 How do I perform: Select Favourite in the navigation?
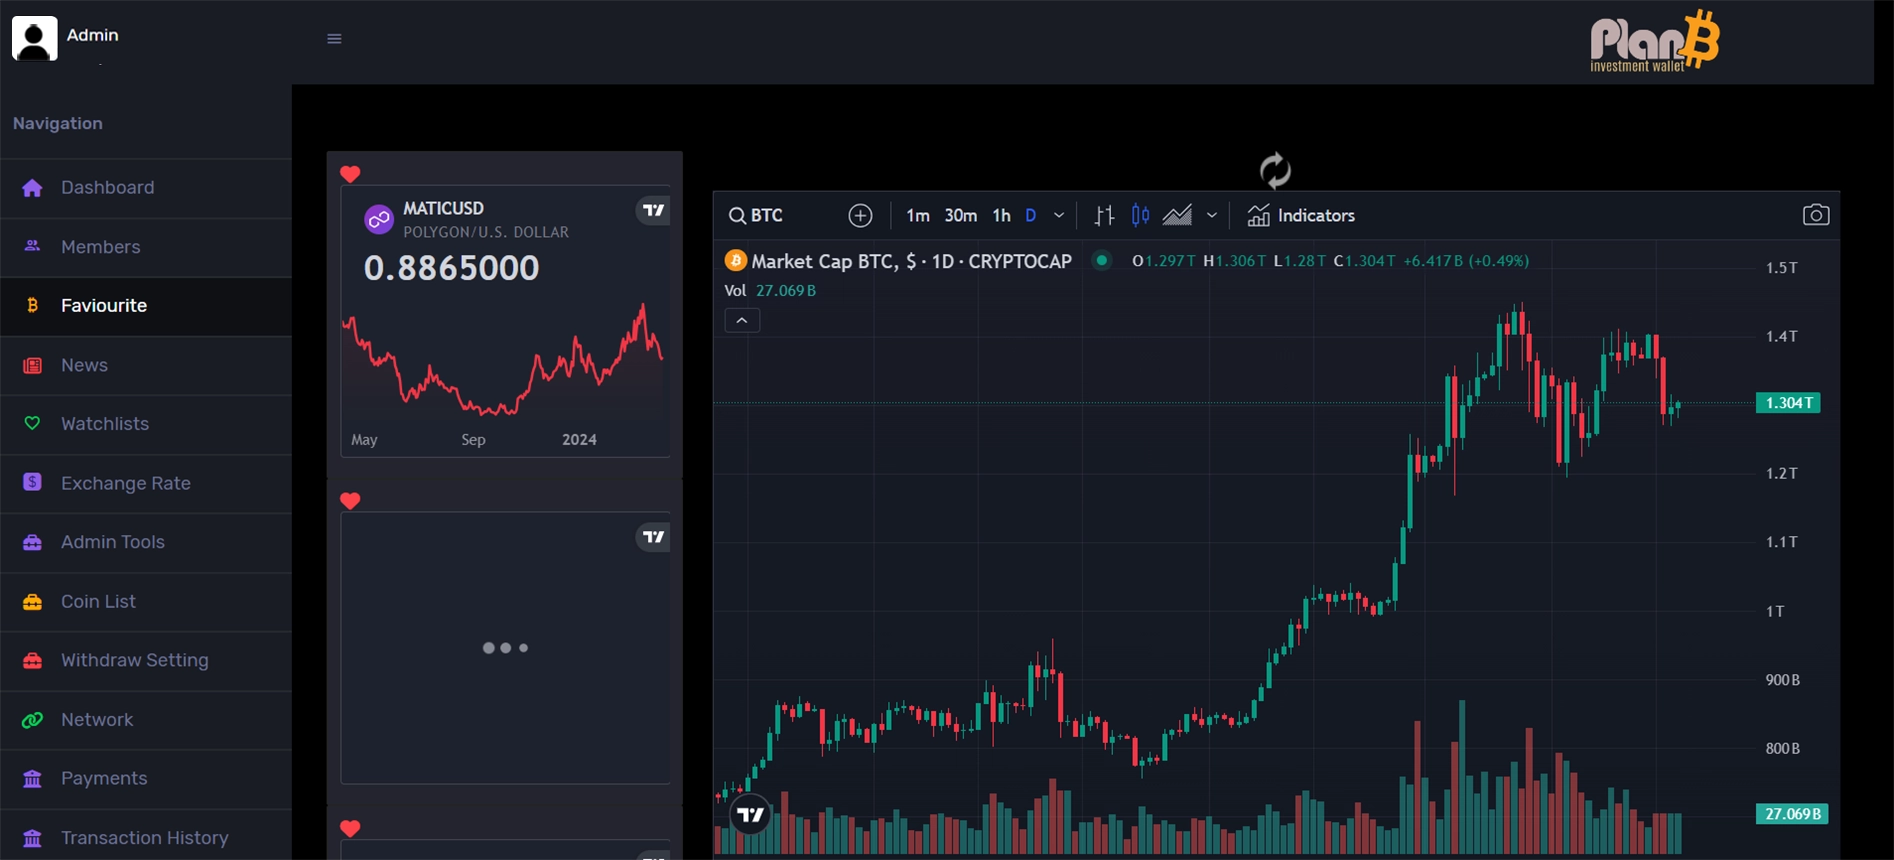(x=146, y=306)
